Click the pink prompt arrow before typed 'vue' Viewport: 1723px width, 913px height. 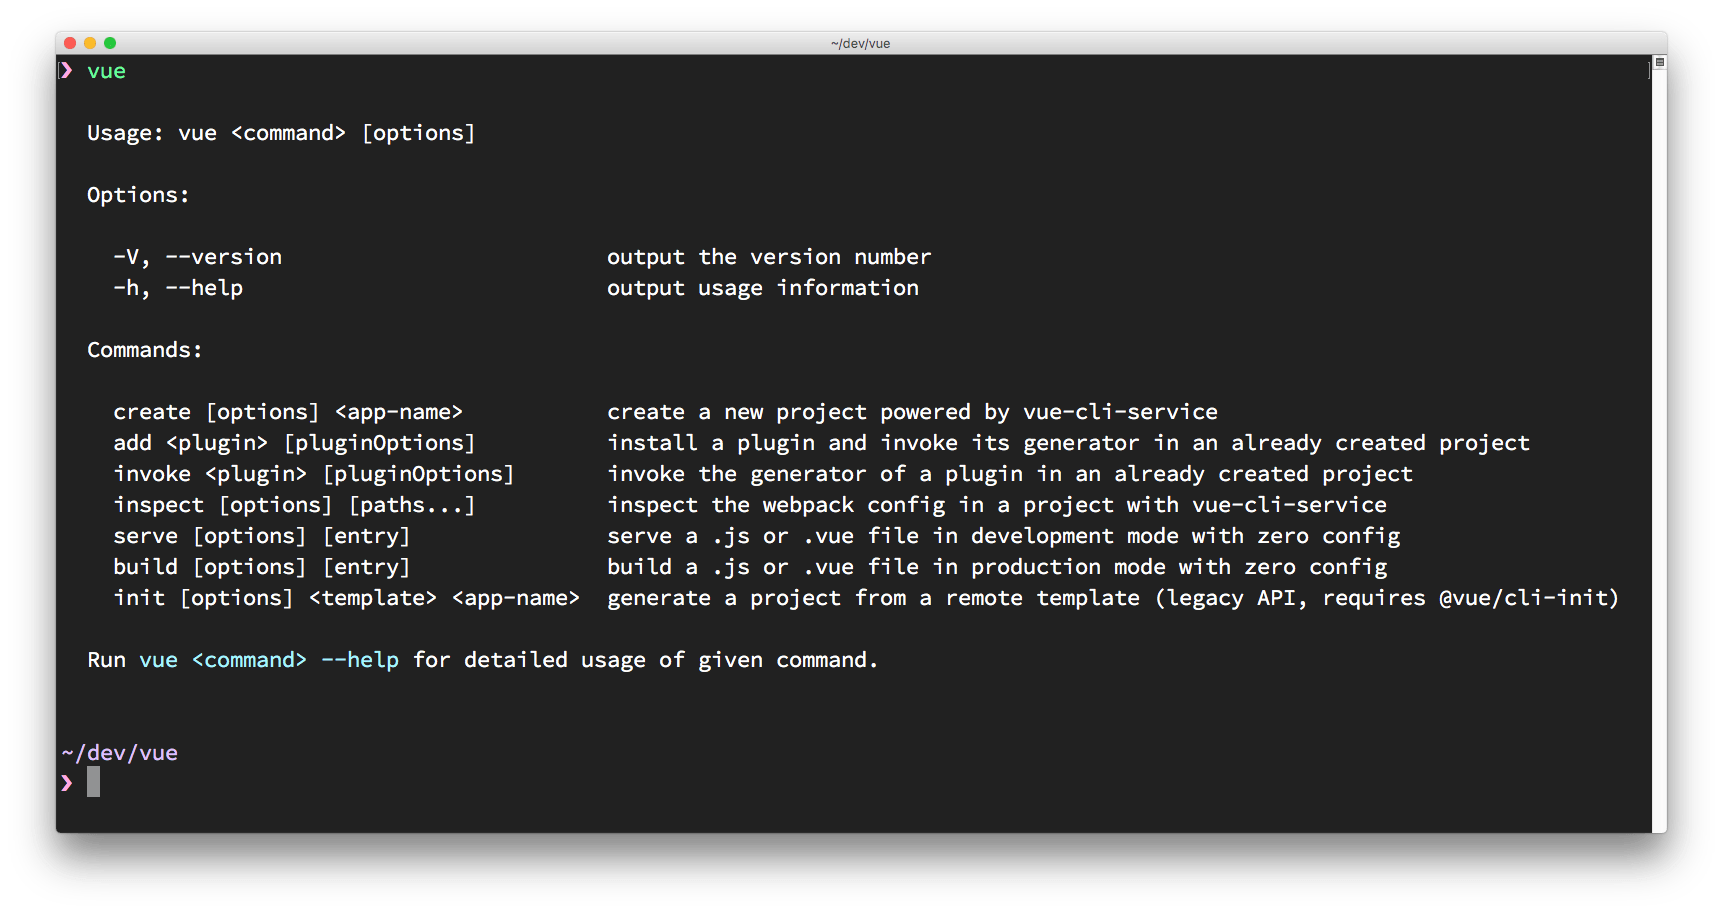click(x=66, y=71)
